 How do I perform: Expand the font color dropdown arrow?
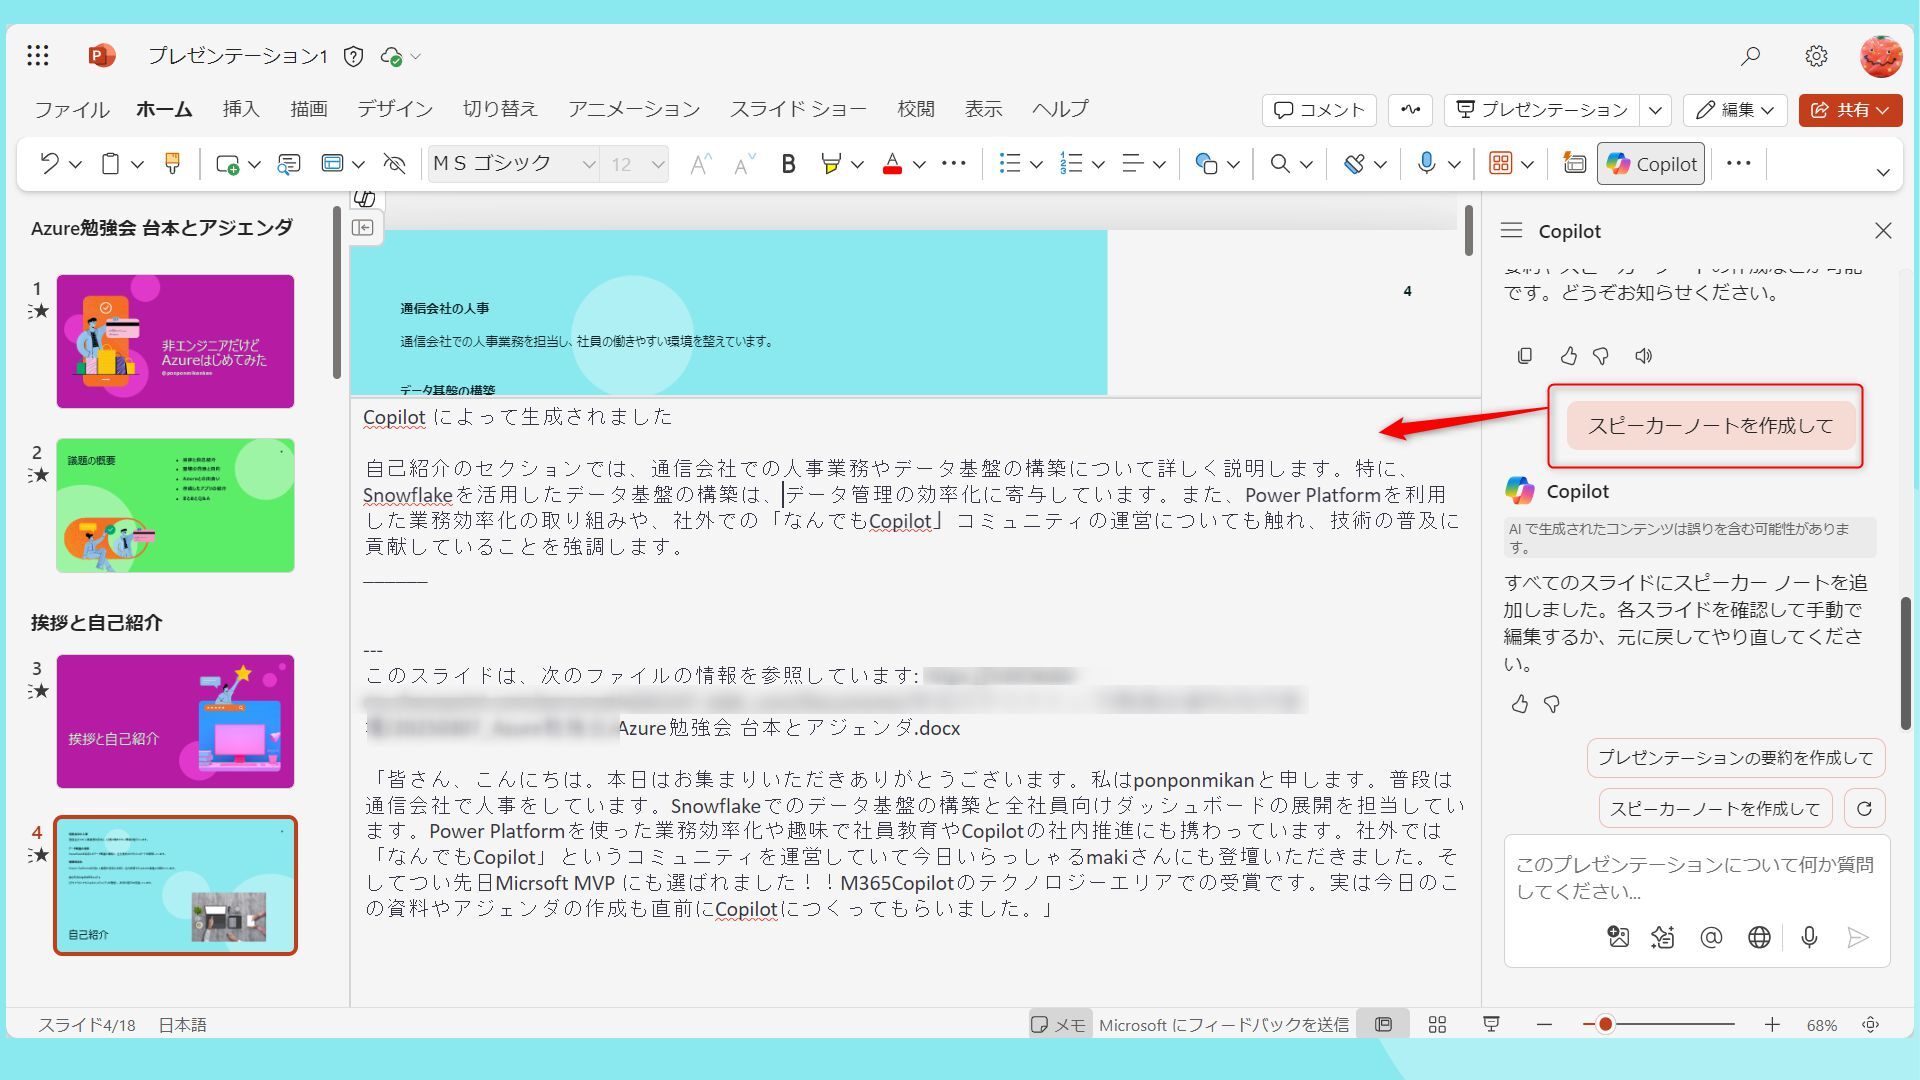[x=919, y=164]
